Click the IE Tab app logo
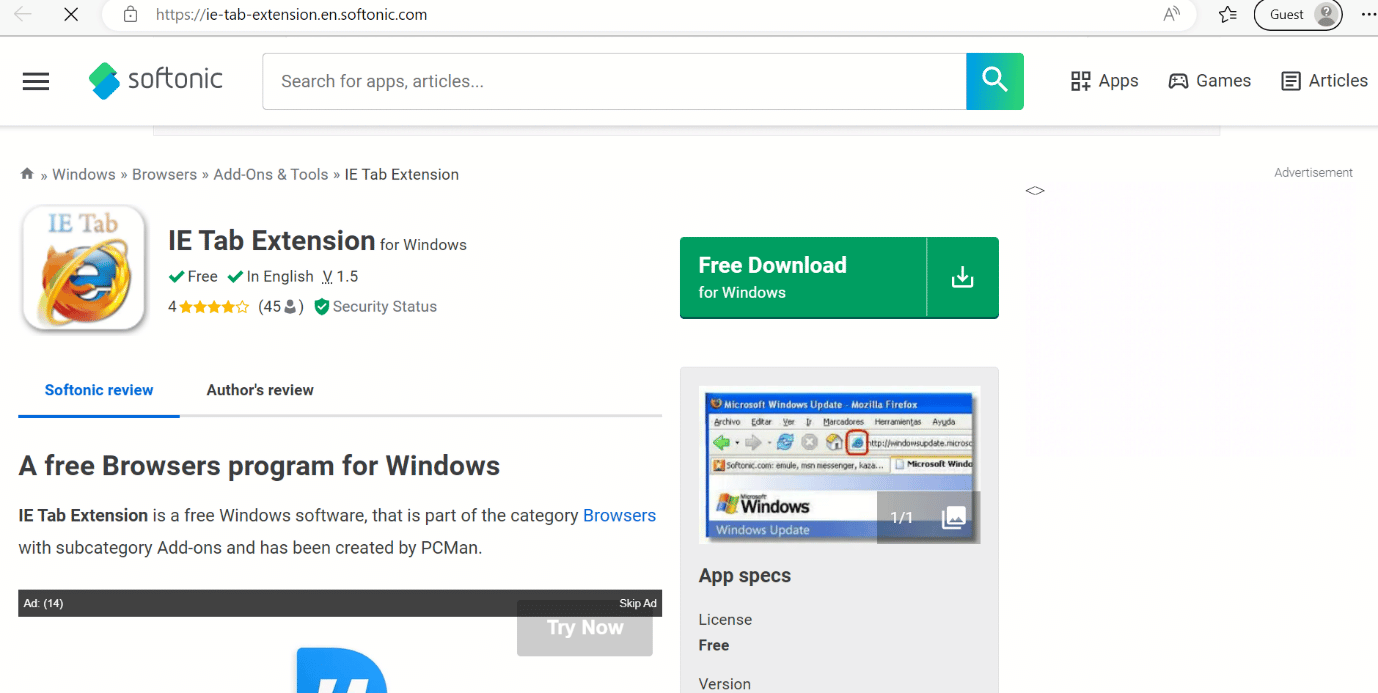Screen dimensions: 1378x693 pyautogui.click(x=84, y=267)
